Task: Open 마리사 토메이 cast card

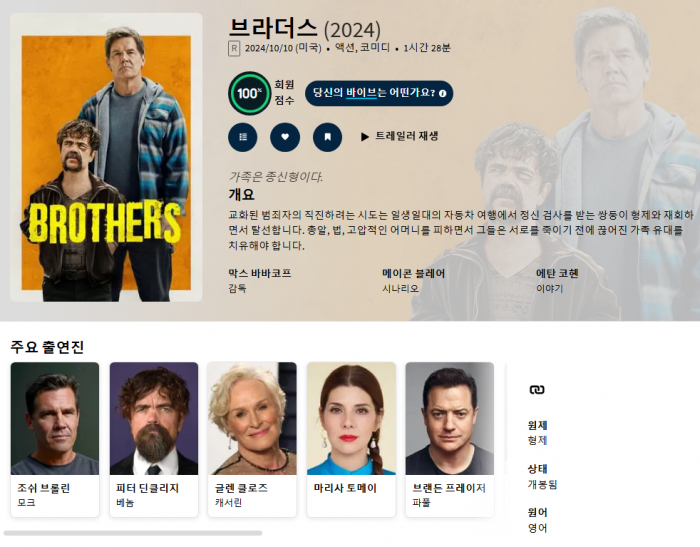Action: [351, 439]
